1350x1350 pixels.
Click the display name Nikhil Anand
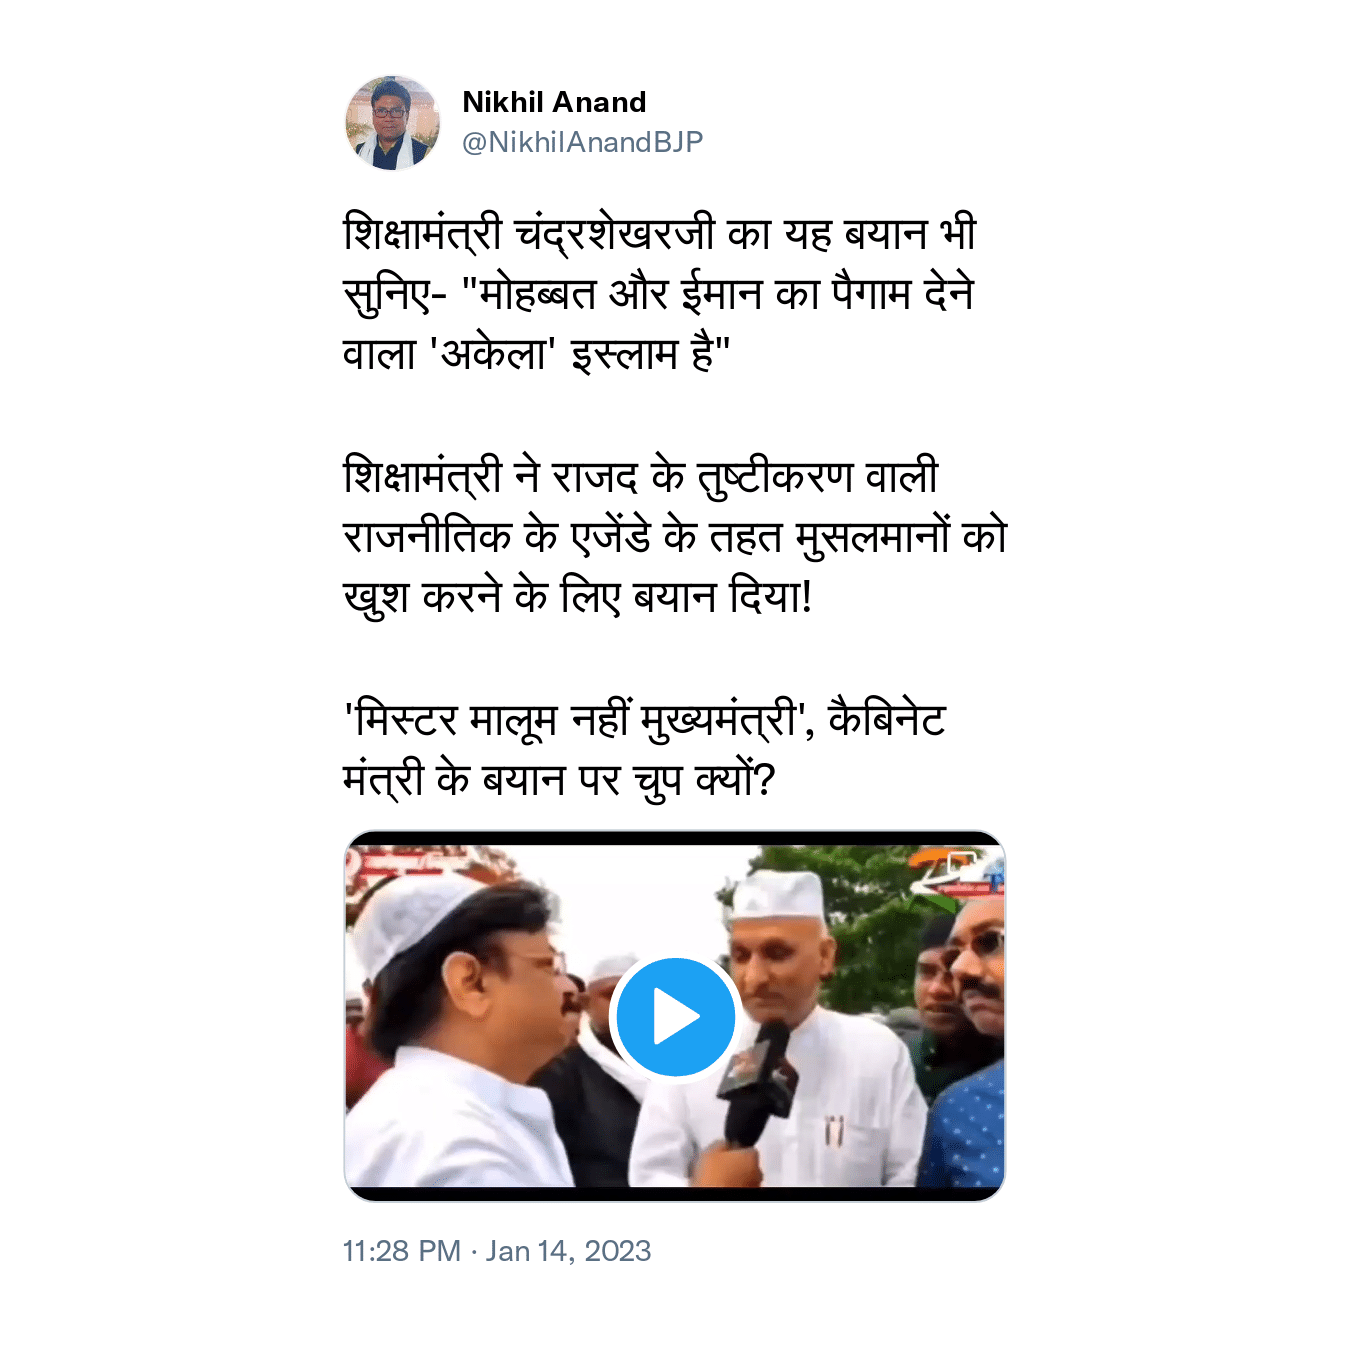coord(554,102)
